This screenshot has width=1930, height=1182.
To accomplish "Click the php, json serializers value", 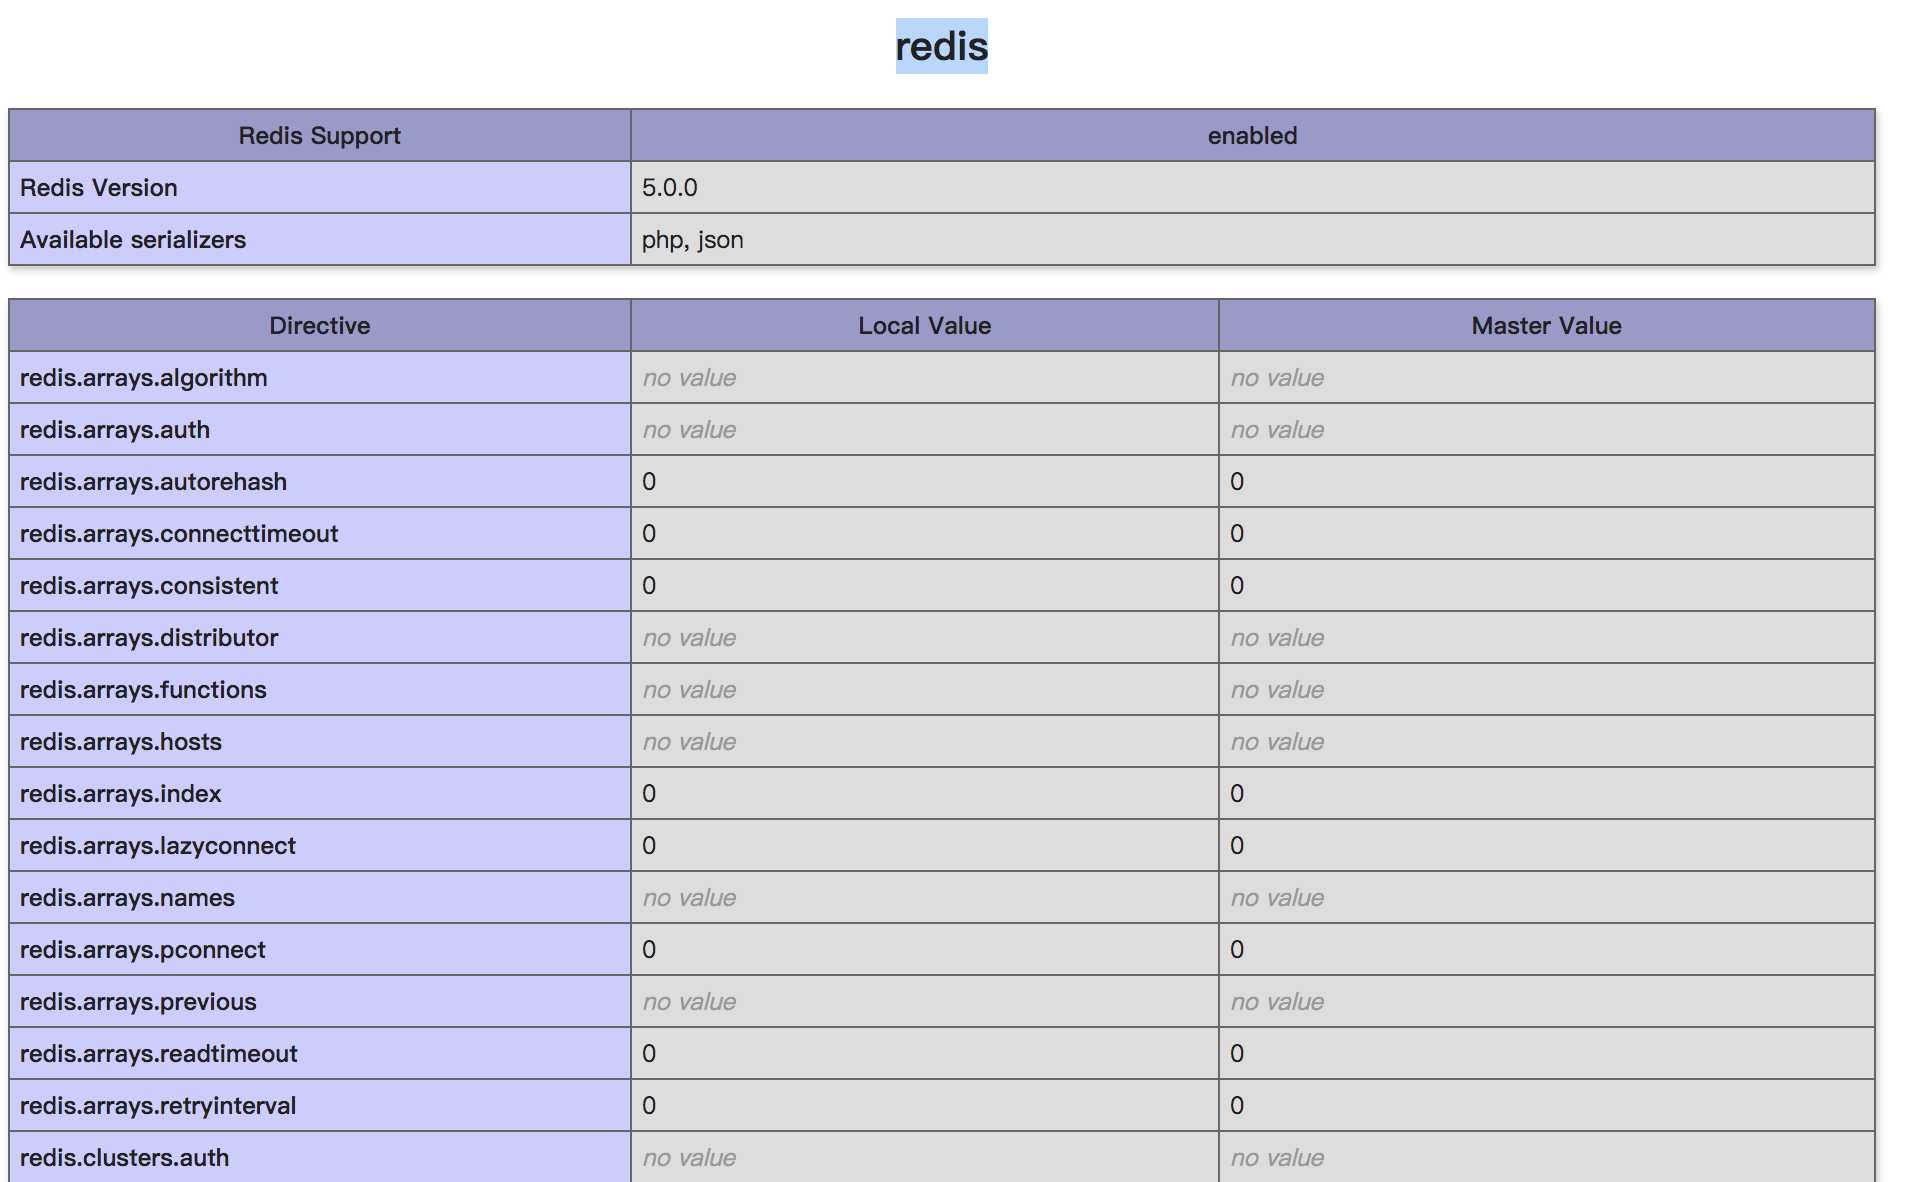I will point(692,240).
